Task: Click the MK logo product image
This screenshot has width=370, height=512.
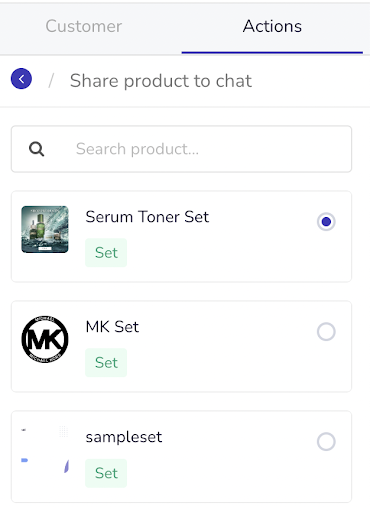Action: point(45,339)
